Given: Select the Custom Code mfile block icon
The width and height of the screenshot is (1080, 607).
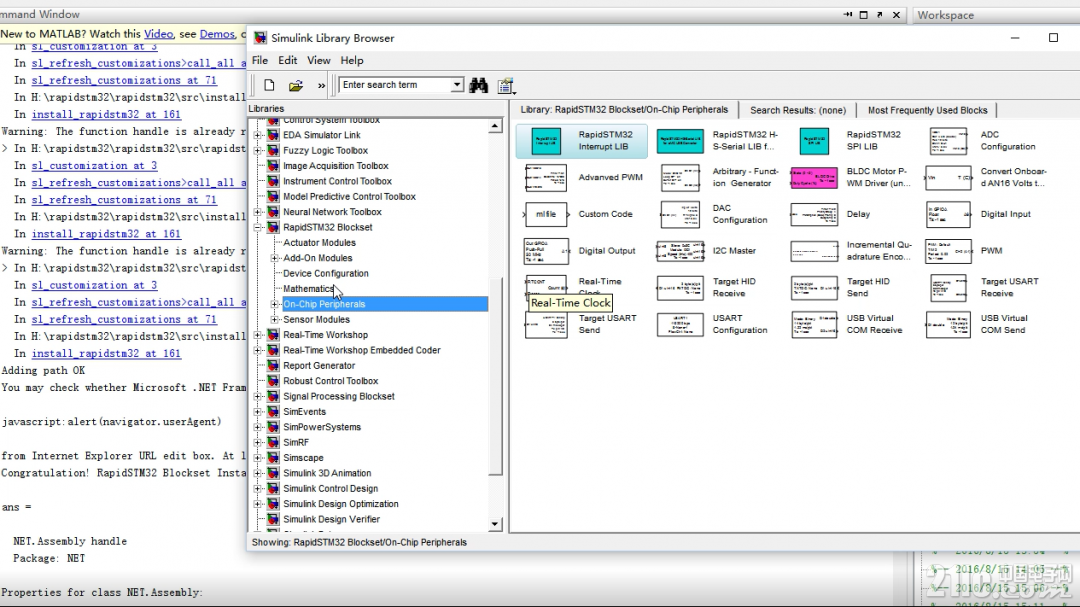Looking at the screenshot, I should (546, 214).
